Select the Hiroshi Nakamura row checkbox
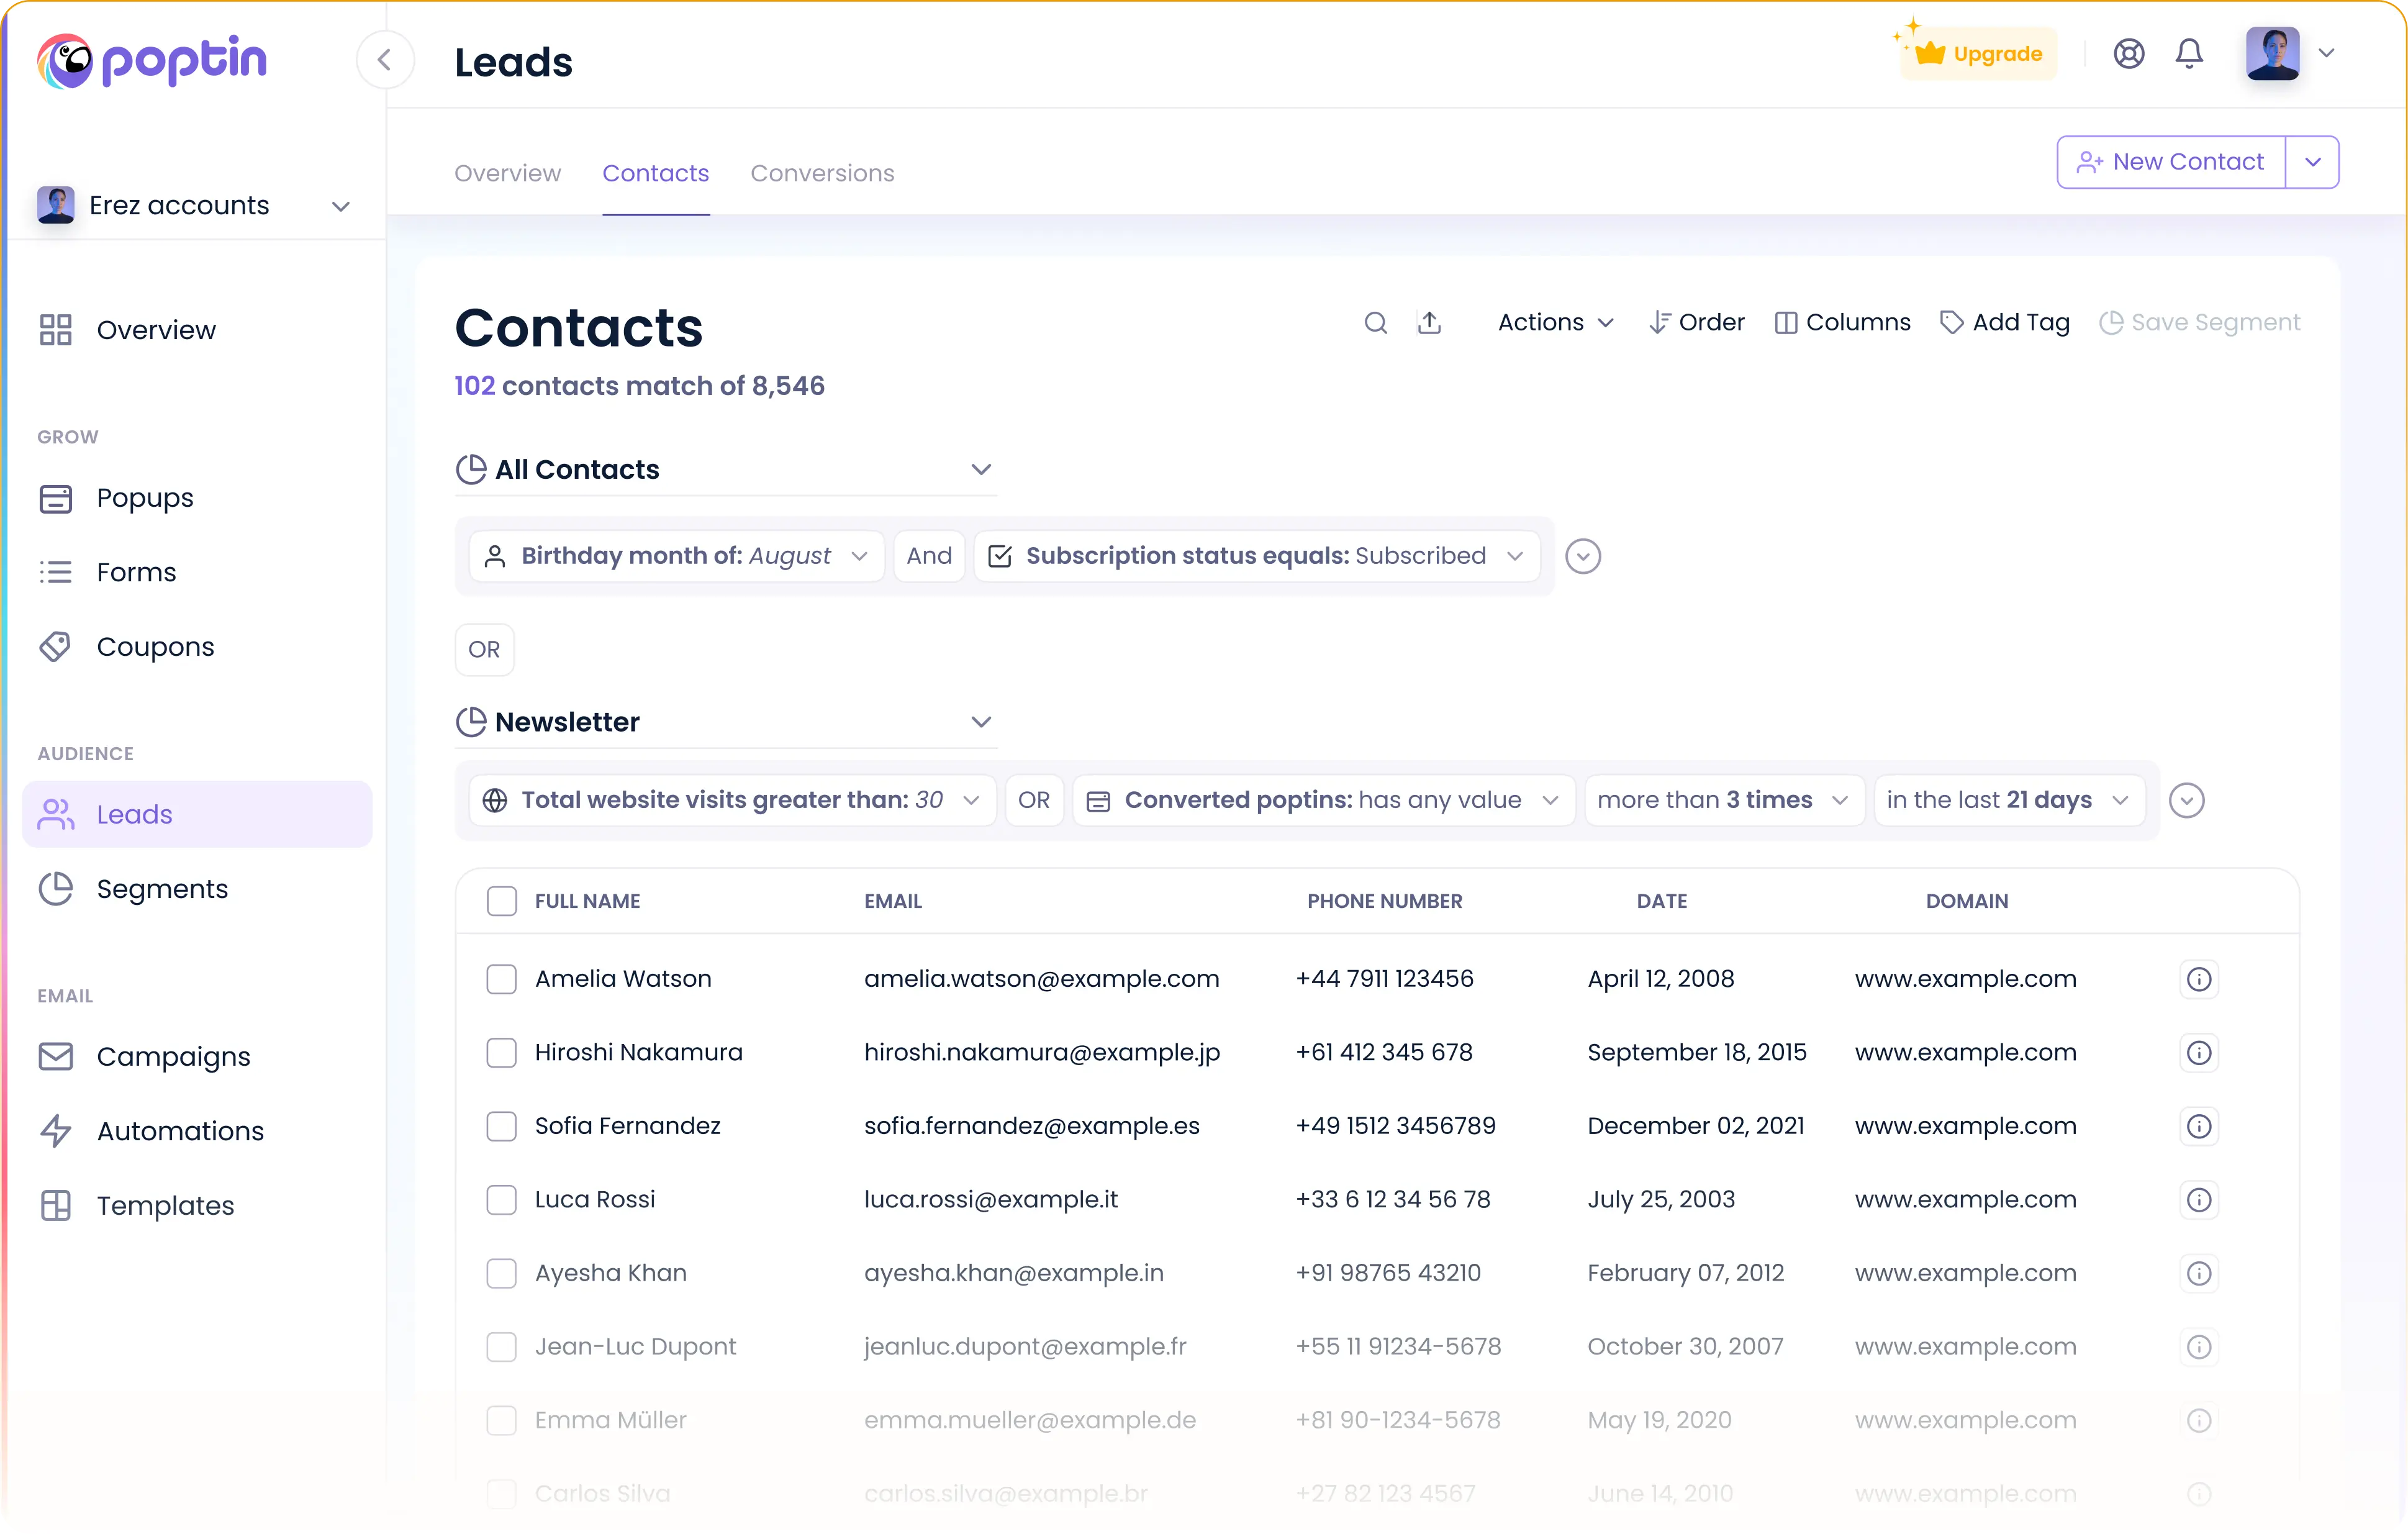The width and height of the screenshot is (2408, 1534). pyautogui.click(x=501, y=1052)
